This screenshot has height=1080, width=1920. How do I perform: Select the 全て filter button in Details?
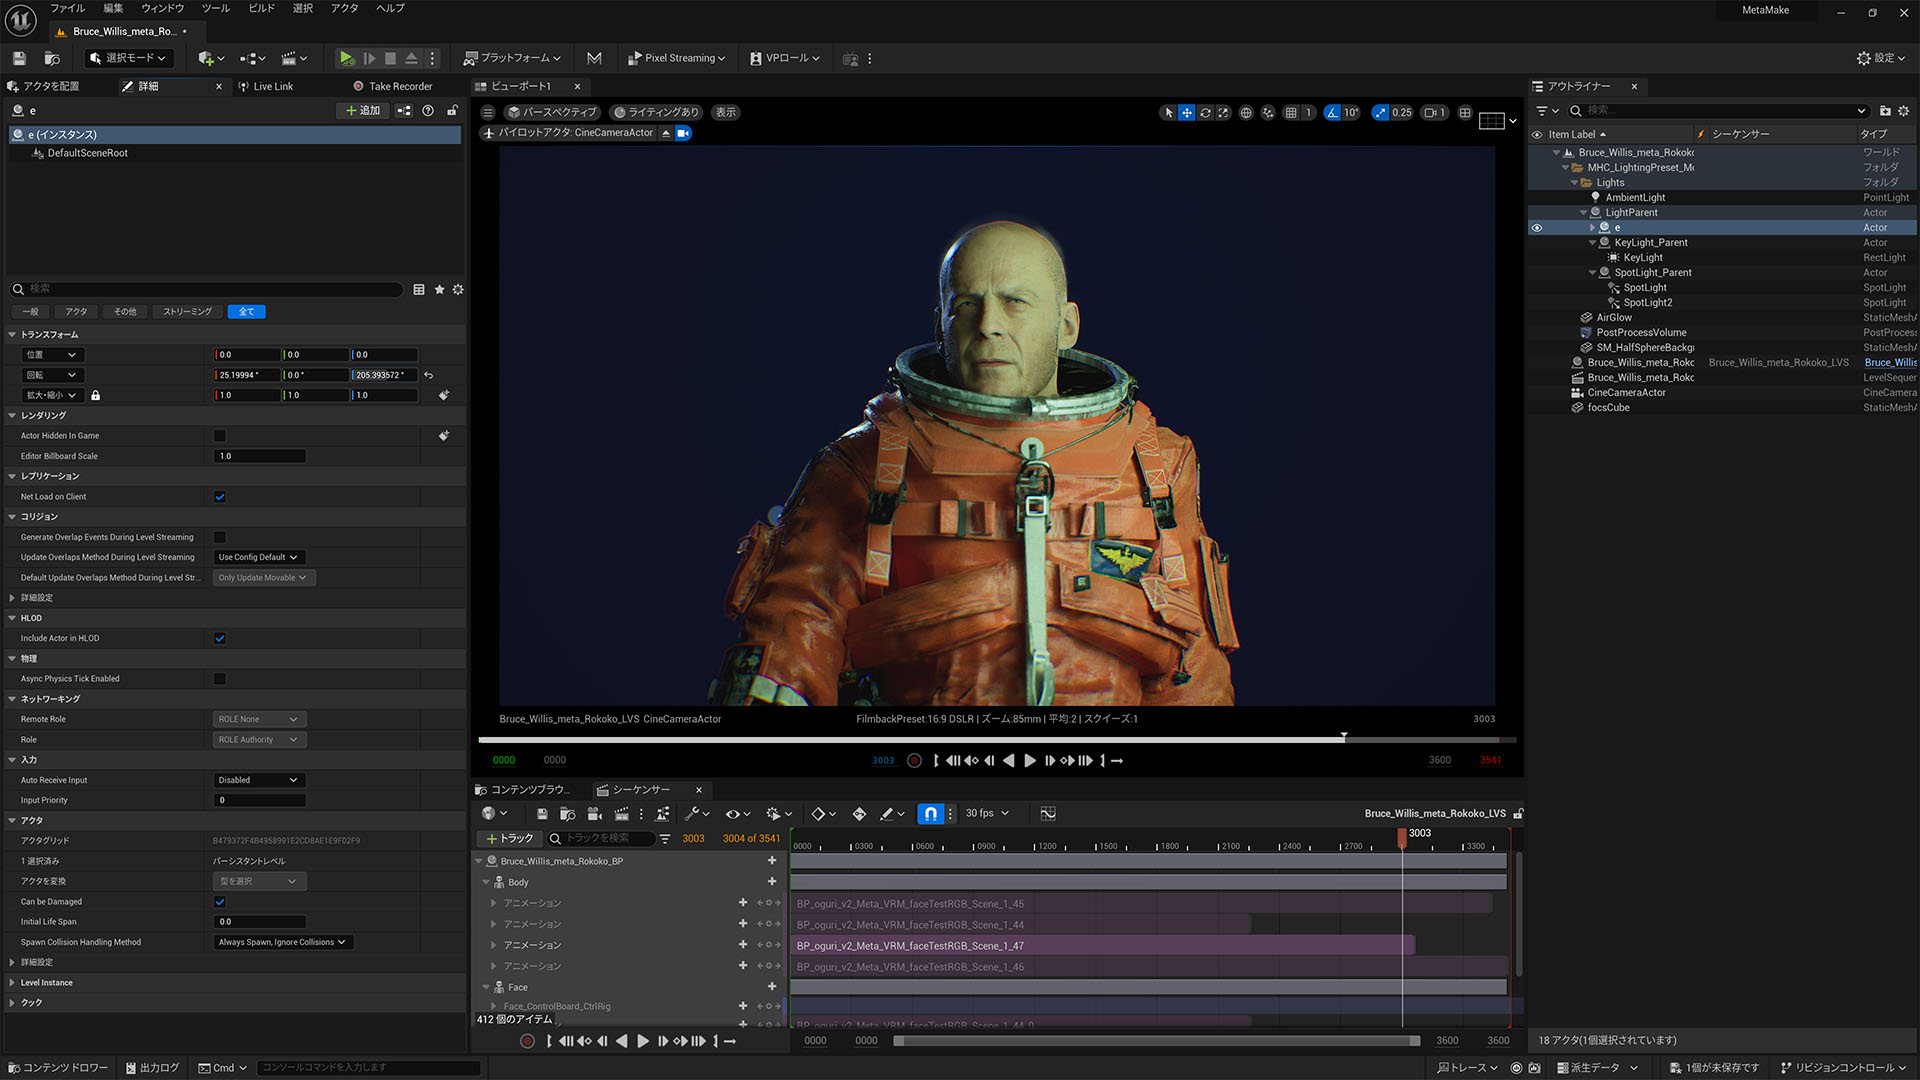point(246,312)
